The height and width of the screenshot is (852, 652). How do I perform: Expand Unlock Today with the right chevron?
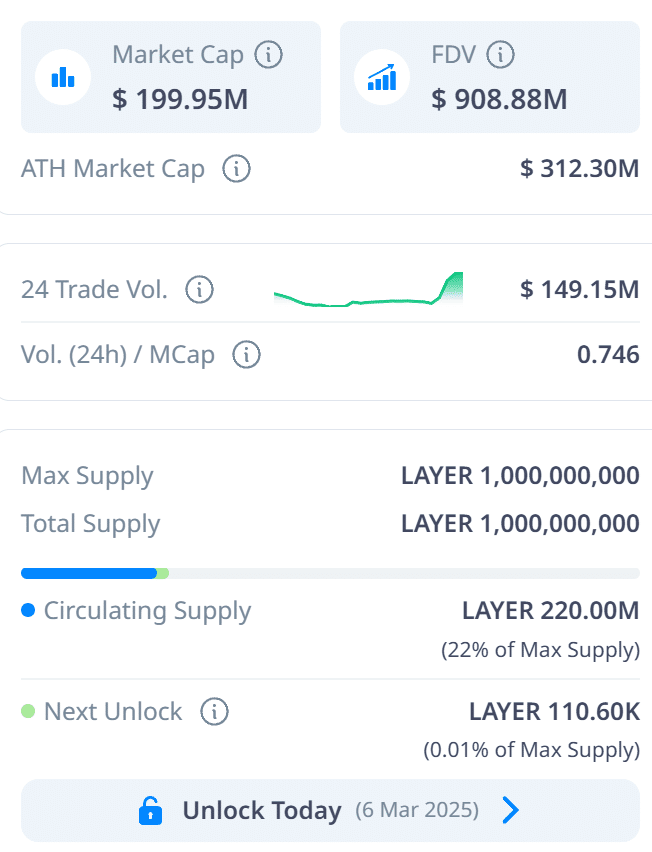coord(510,810)
